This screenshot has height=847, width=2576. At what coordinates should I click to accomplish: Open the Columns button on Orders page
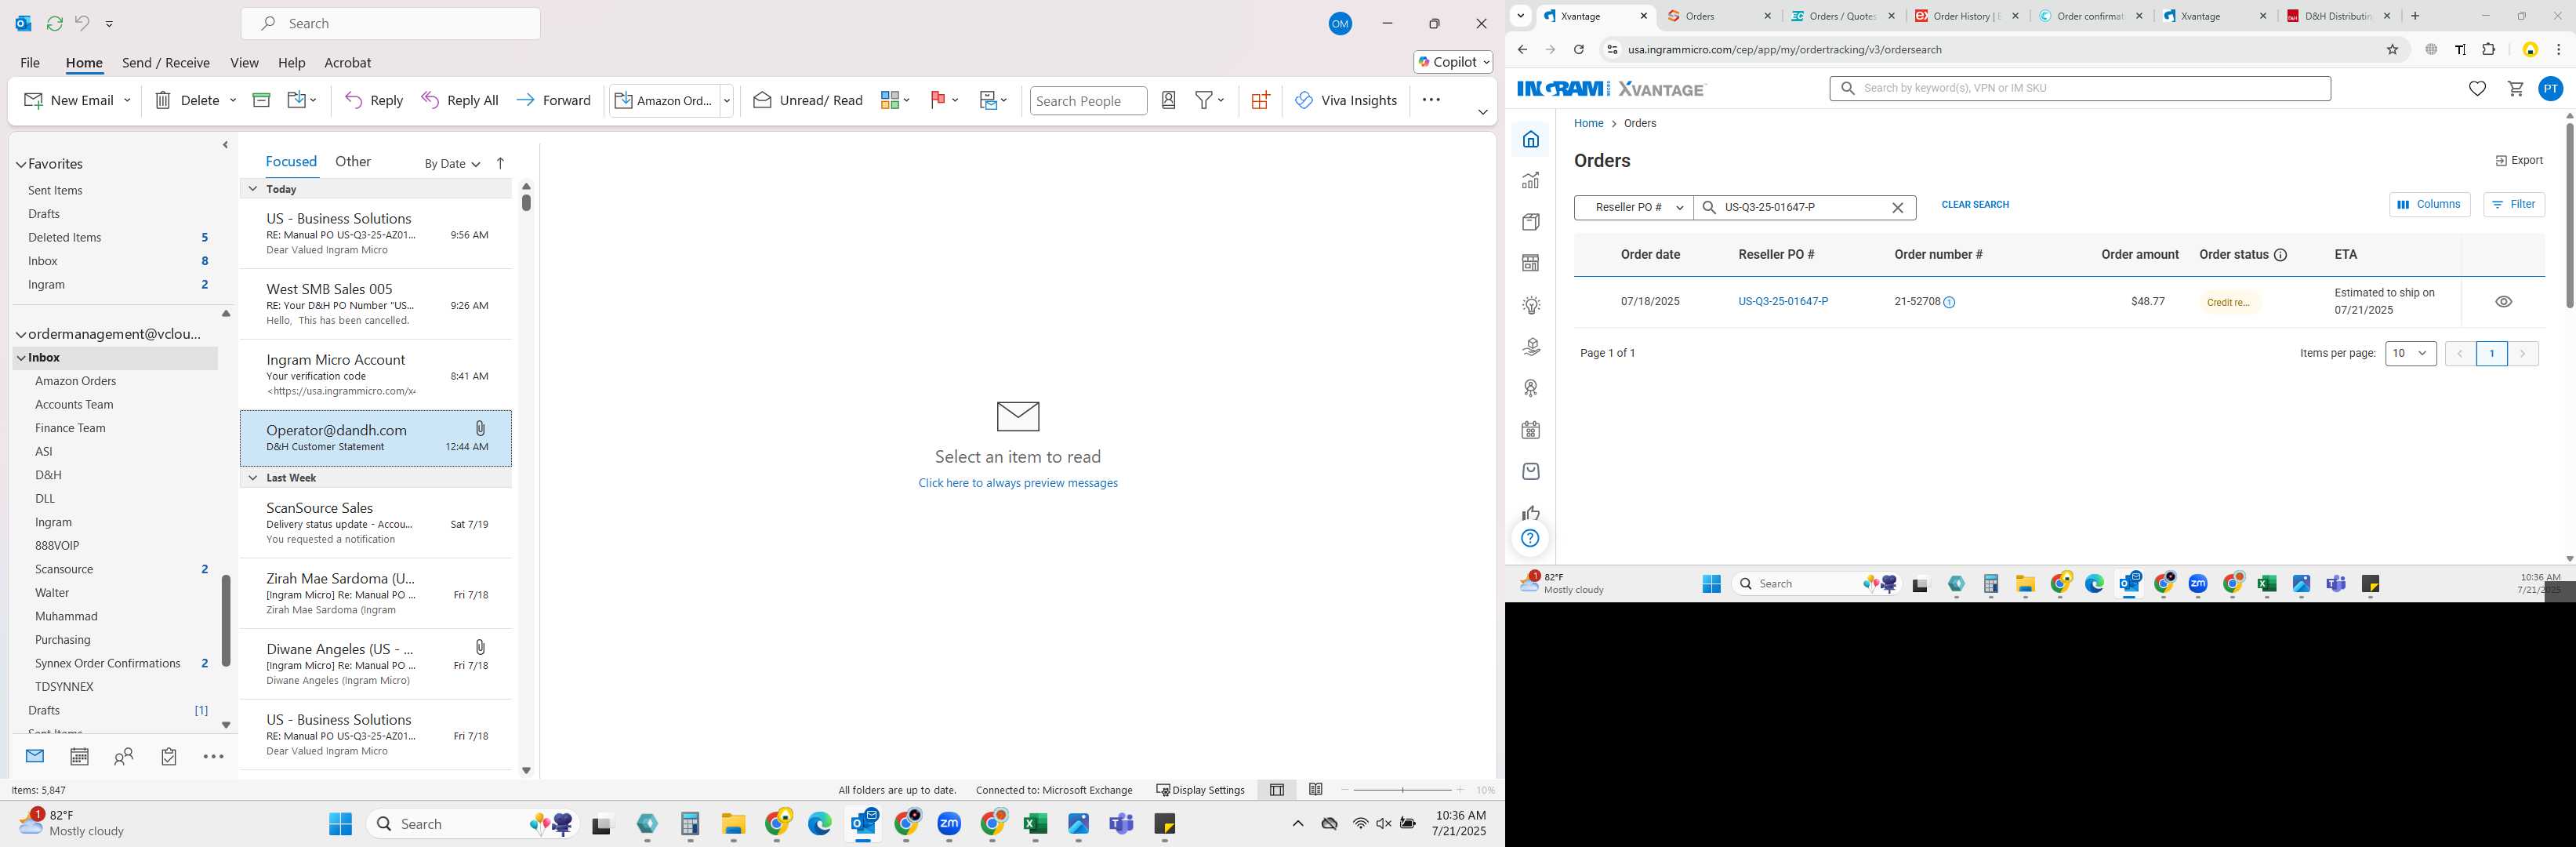2429,204
